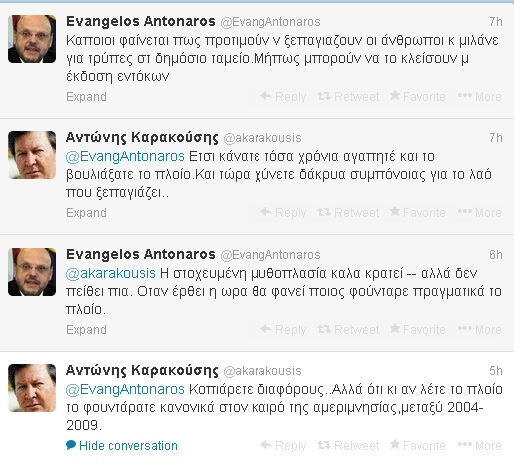Hide conversation under the last tweet

point(122,445)
